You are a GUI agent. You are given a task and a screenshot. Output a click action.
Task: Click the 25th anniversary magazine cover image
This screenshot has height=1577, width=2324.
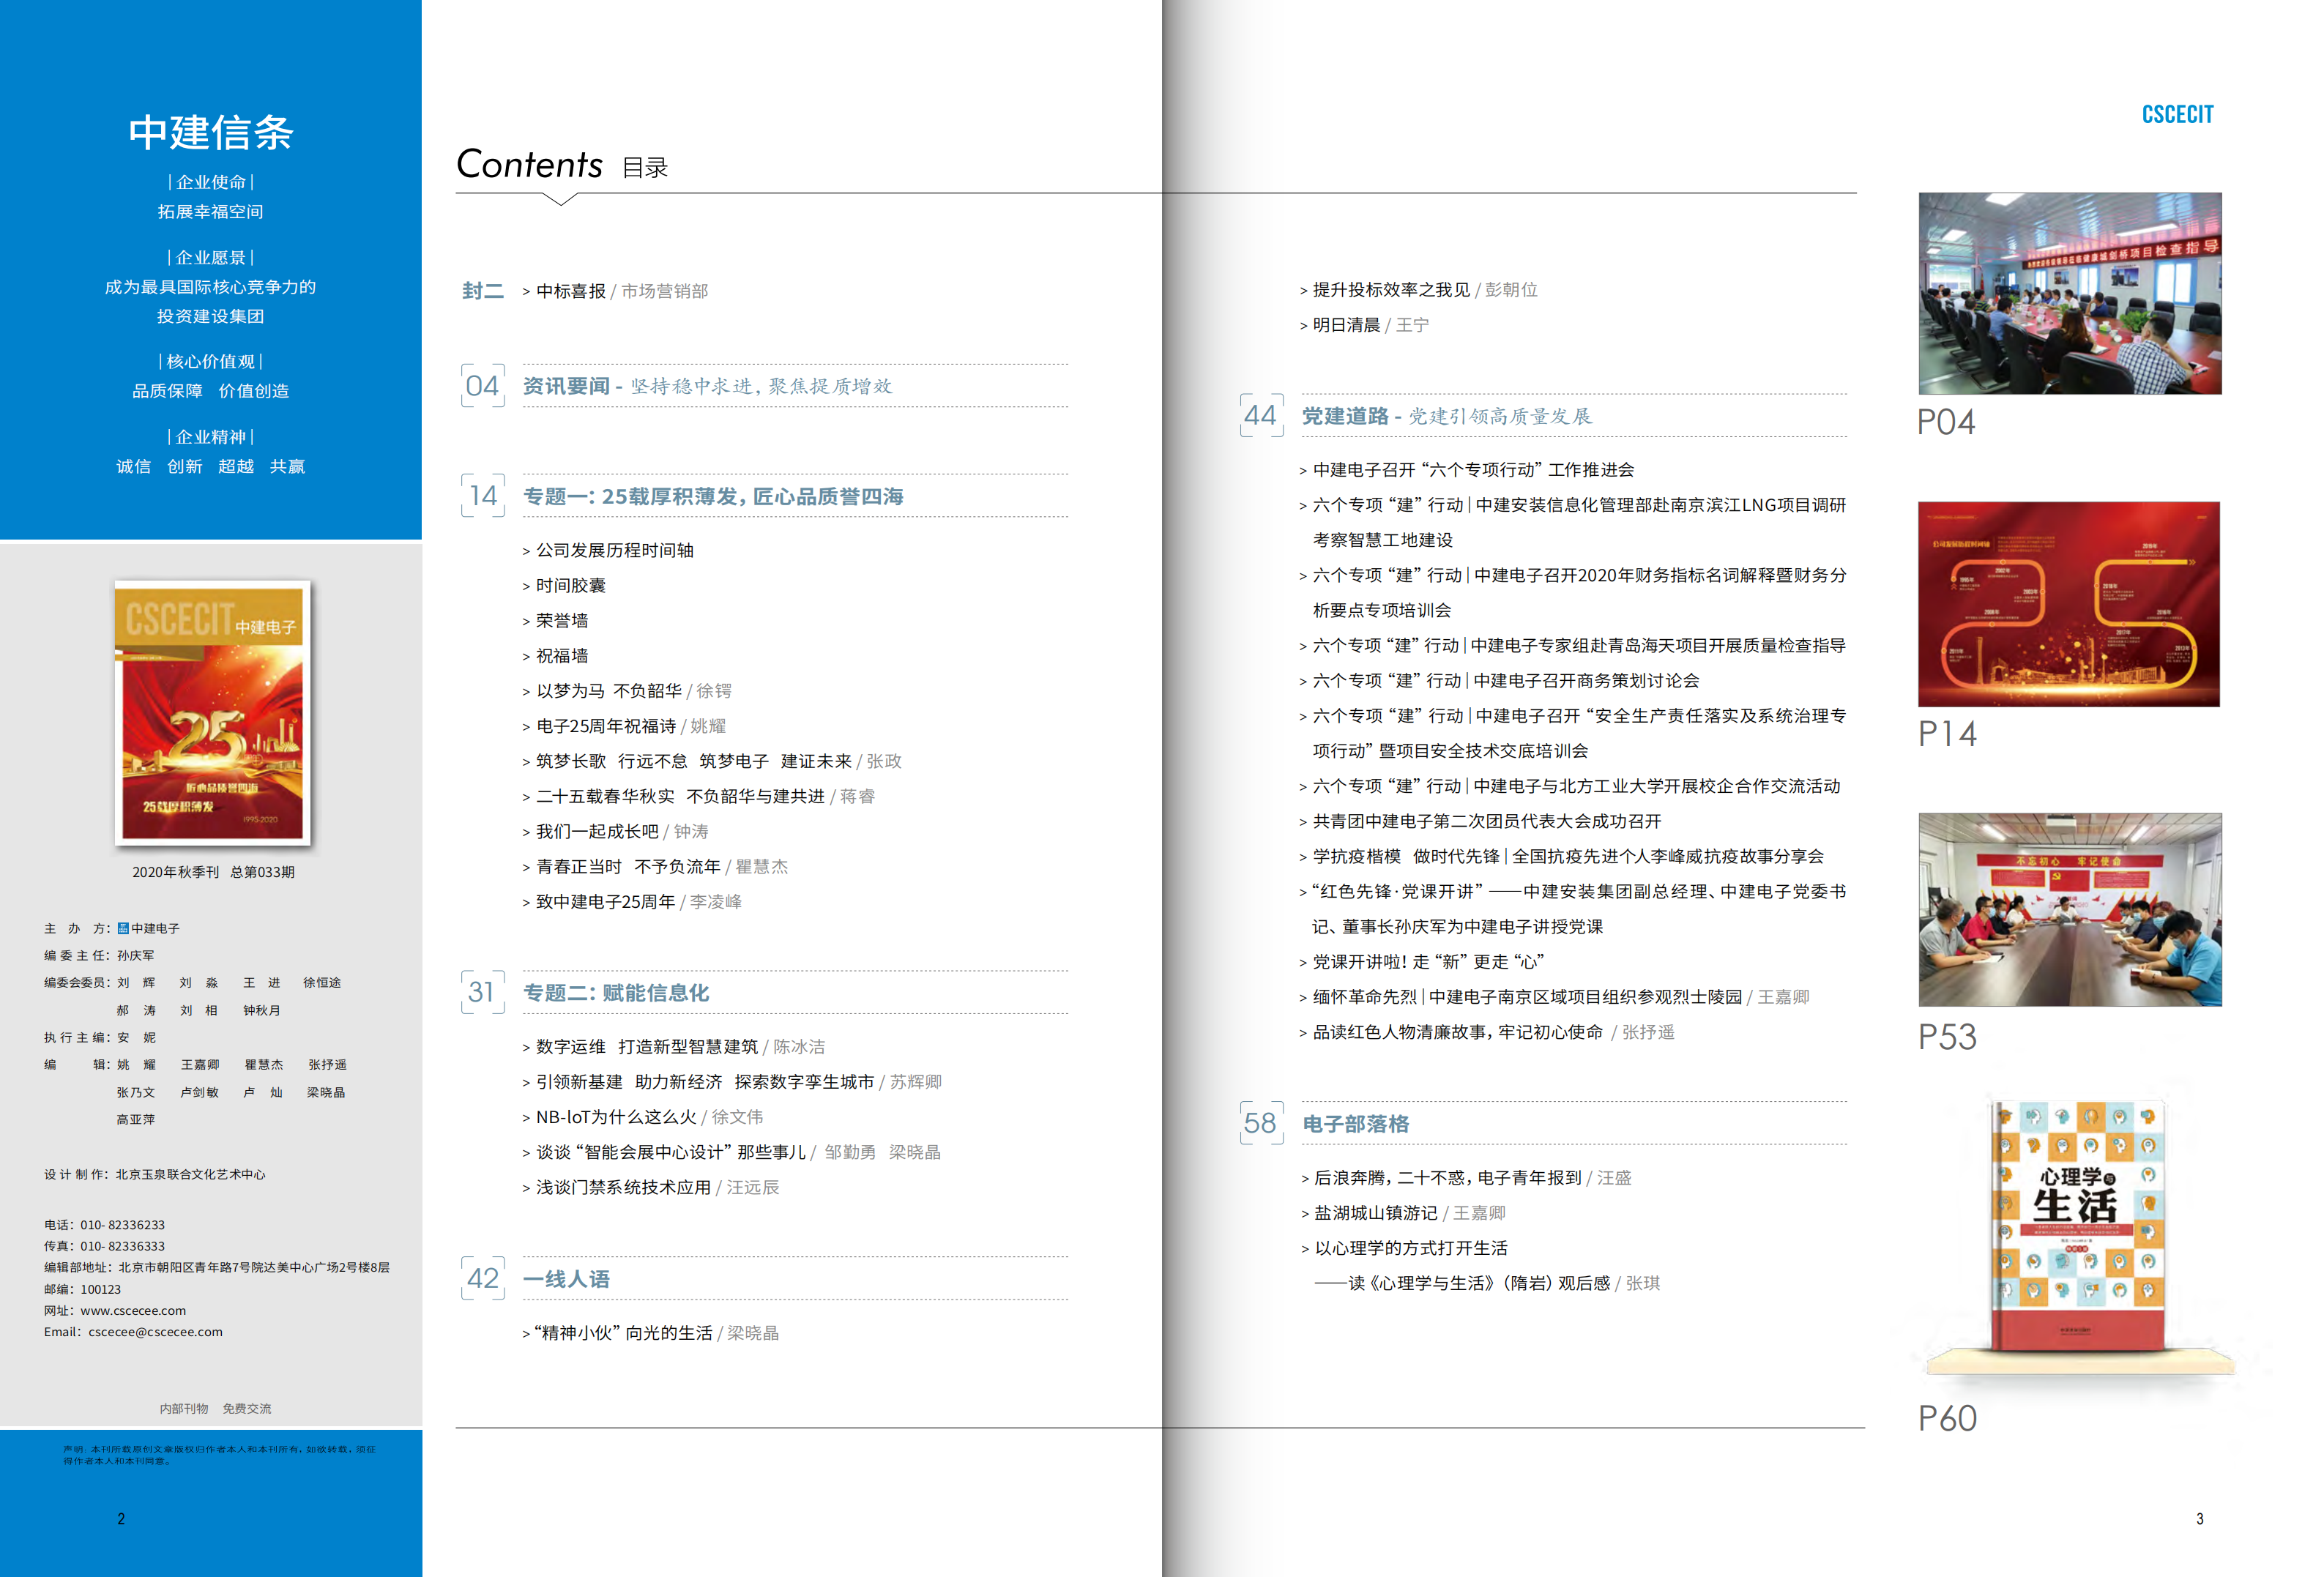(212, 712)
